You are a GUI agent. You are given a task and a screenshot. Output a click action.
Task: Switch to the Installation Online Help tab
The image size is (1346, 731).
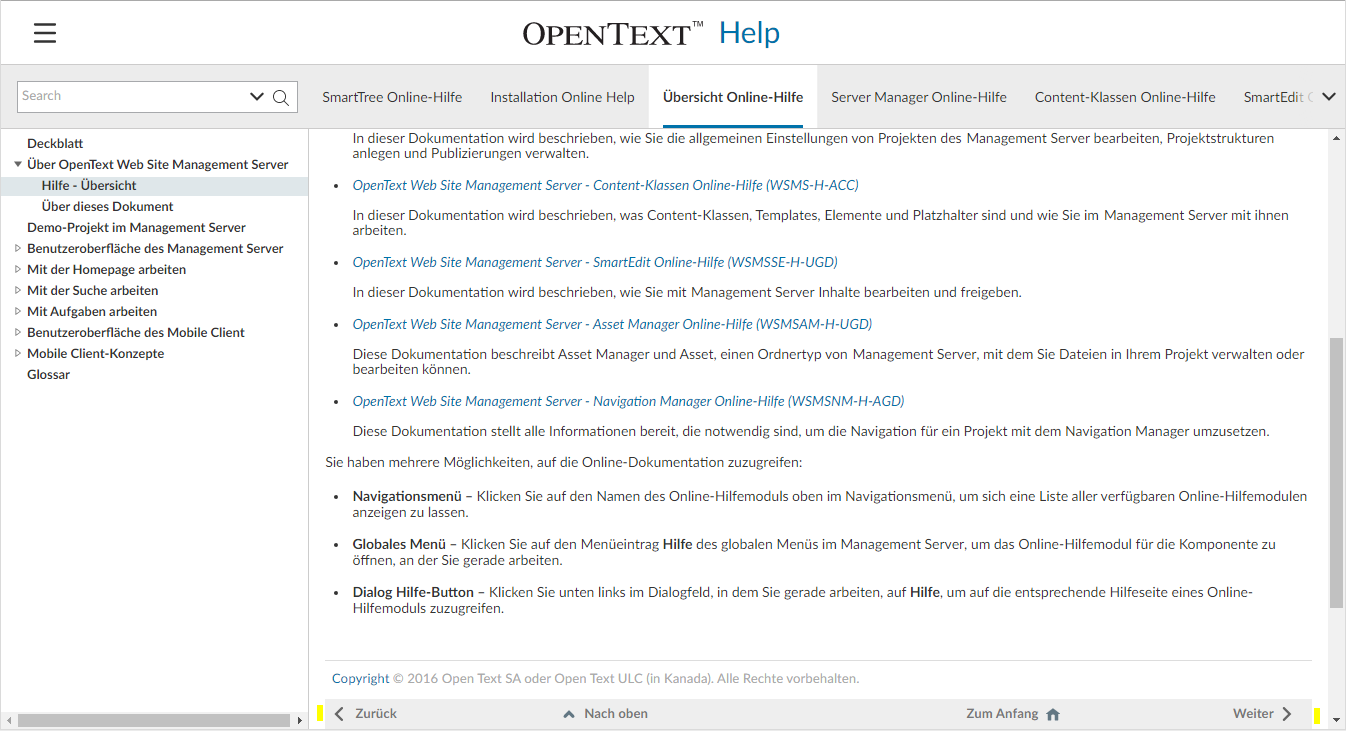pos(562,97)
